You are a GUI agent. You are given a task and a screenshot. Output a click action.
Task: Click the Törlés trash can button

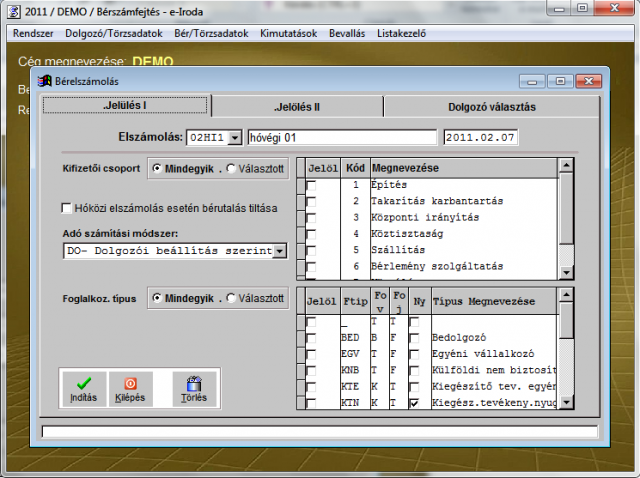194,388
